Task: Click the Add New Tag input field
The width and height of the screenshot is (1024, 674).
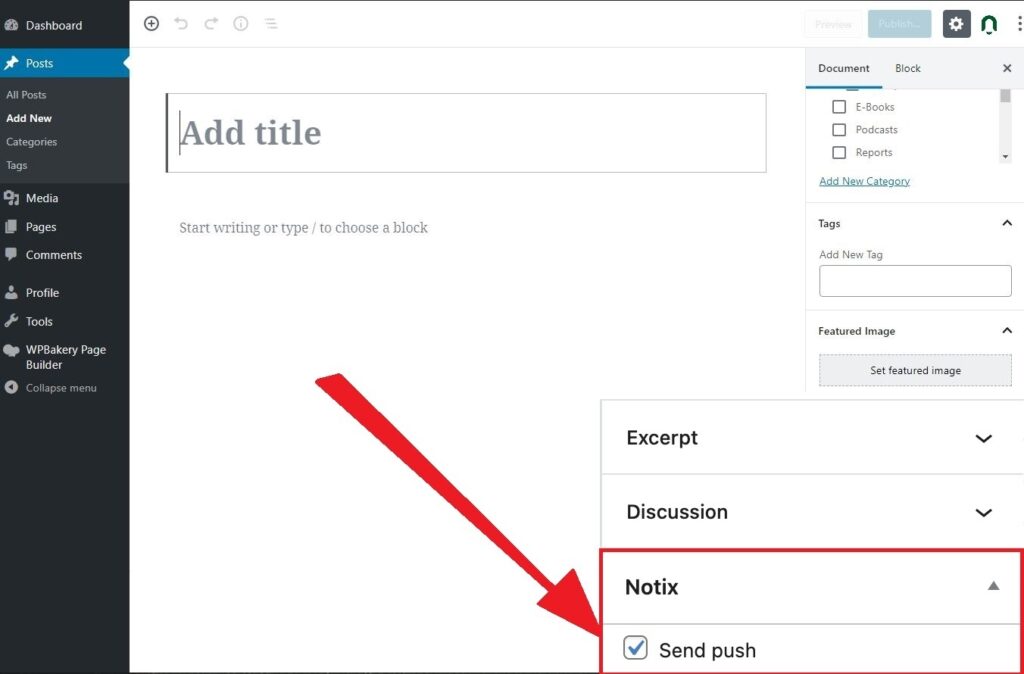Action: [915, 281]
